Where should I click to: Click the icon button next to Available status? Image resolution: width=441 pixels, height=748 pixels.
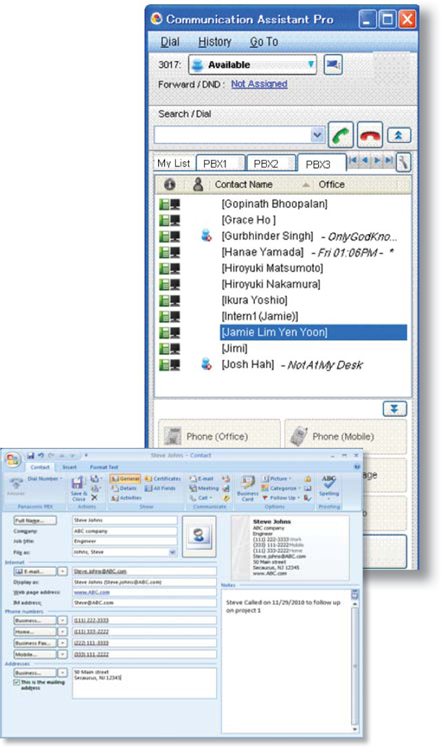click(333, 64)
